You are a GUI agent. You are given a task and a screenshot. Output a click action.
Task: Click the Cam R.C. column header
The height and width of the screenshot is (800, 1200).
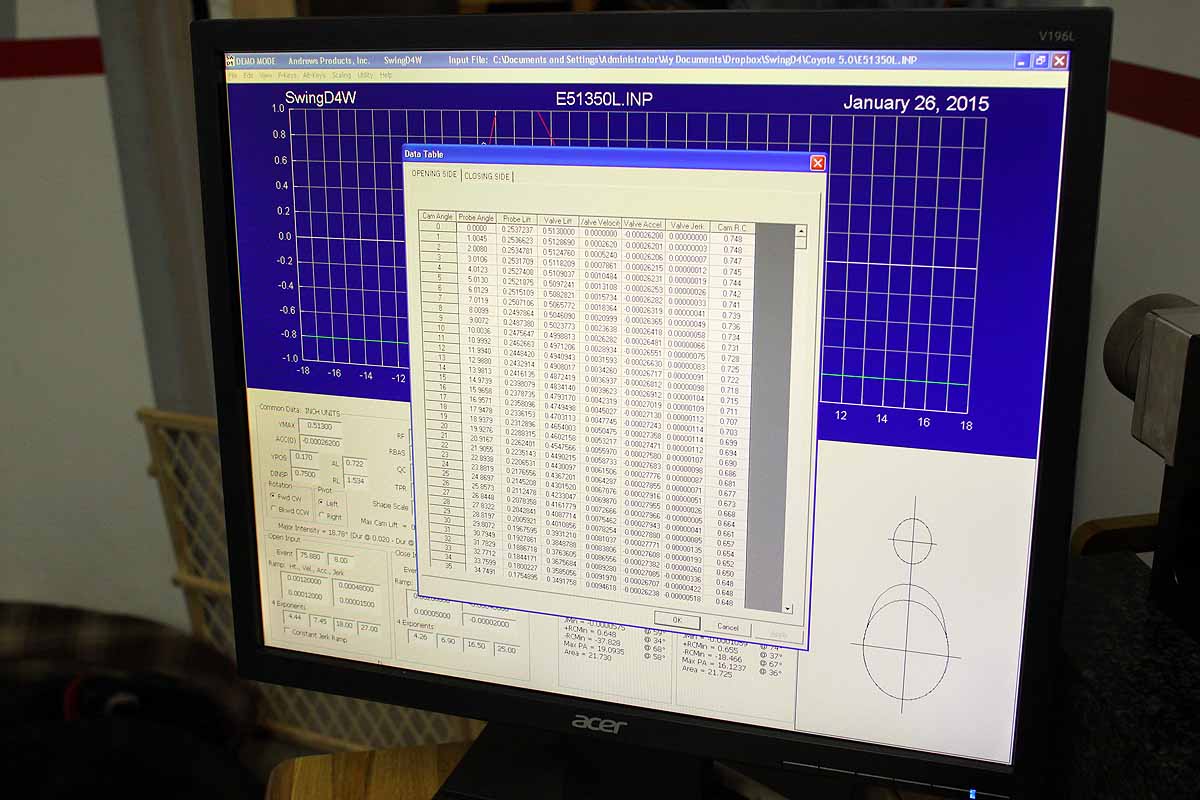pos(732,227)
